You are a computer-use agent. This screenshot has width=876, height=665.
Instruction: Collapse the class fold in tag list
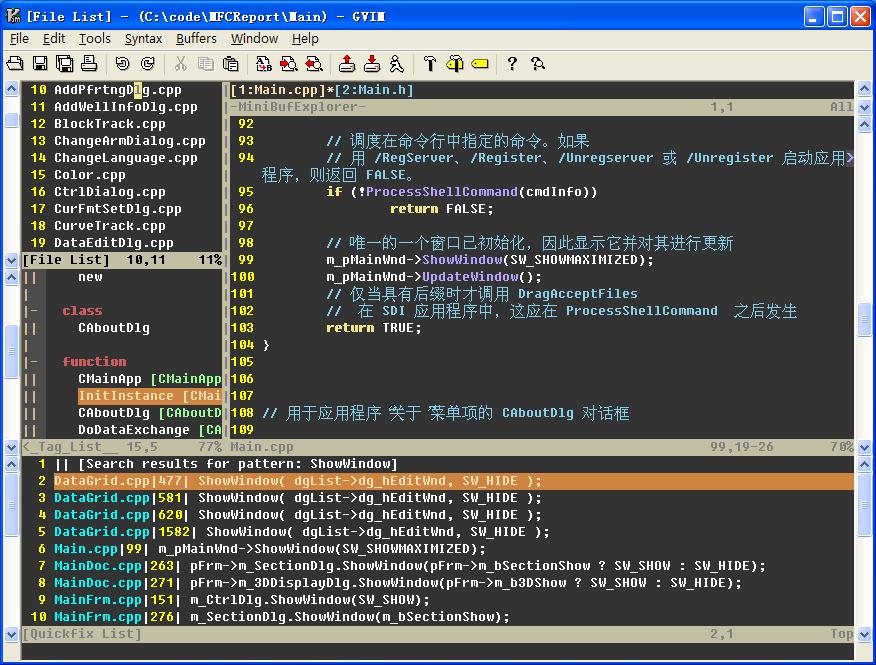(30, 311)
